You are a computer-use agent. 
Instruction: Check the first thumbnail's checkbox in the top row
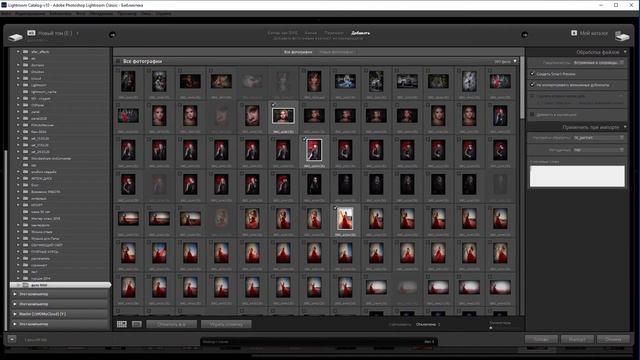118,70
